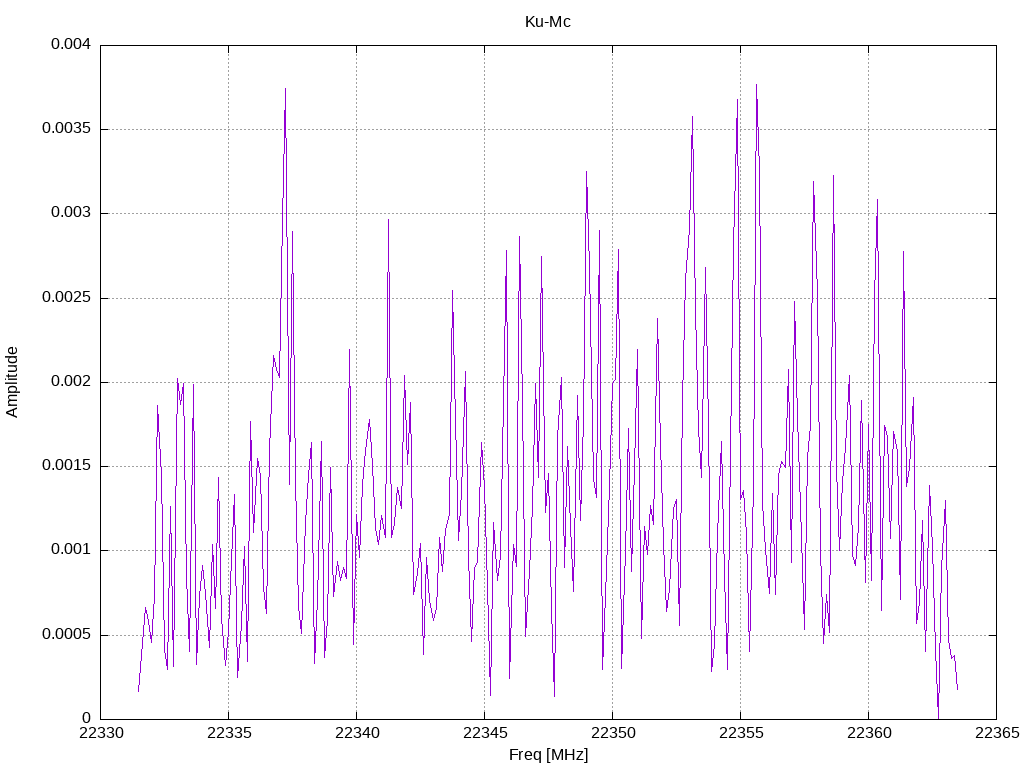Click the 0 y-axis origin label
Image resolution: width=1024 pixels, height=768 pixels.
click(86, 719)
